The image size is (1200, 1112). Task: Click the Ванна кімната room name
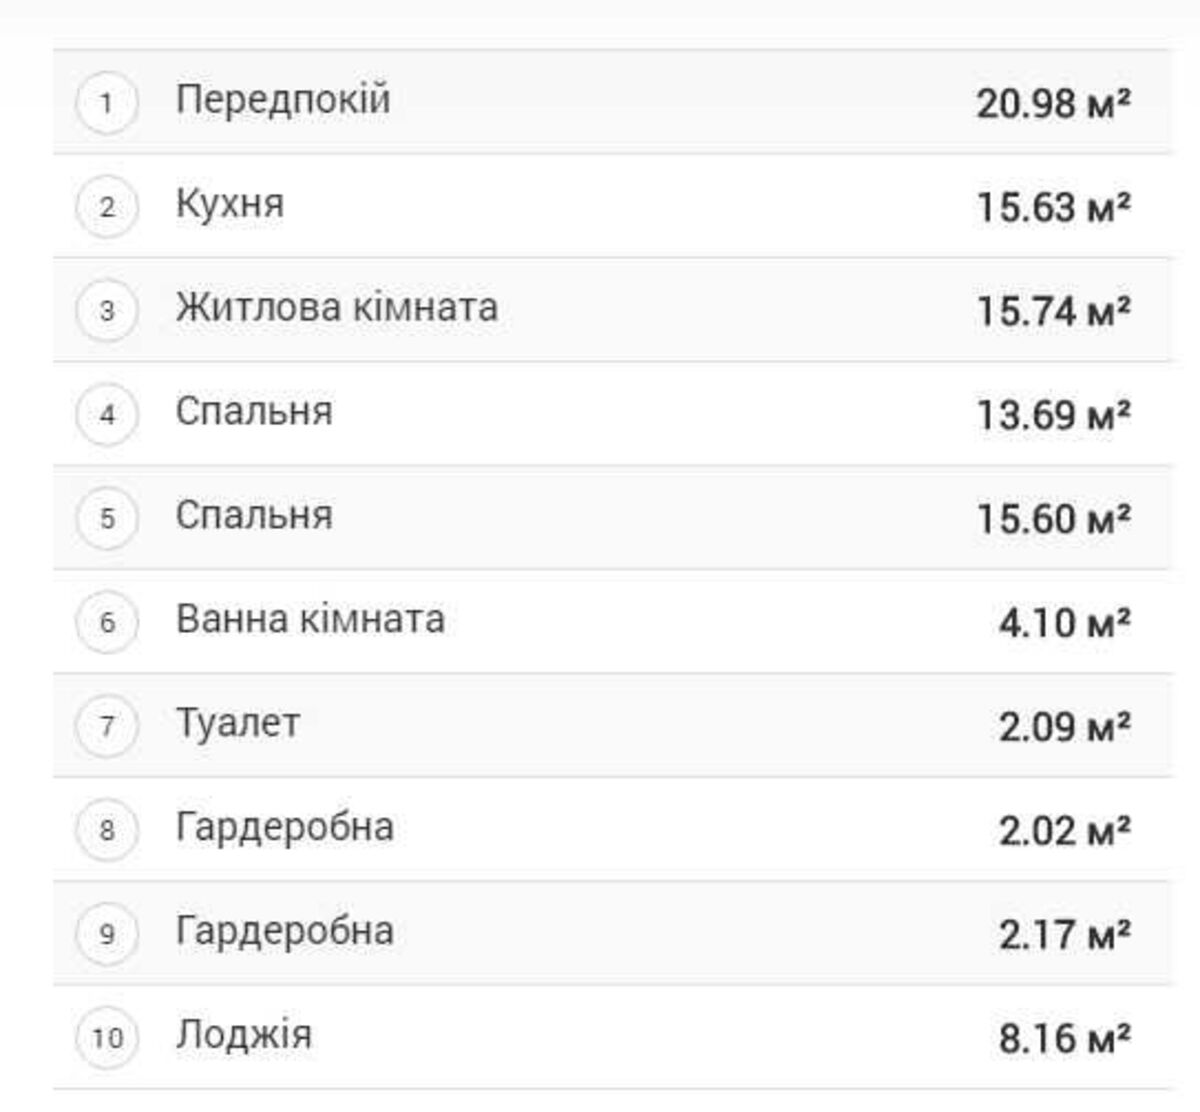point(310,619)
